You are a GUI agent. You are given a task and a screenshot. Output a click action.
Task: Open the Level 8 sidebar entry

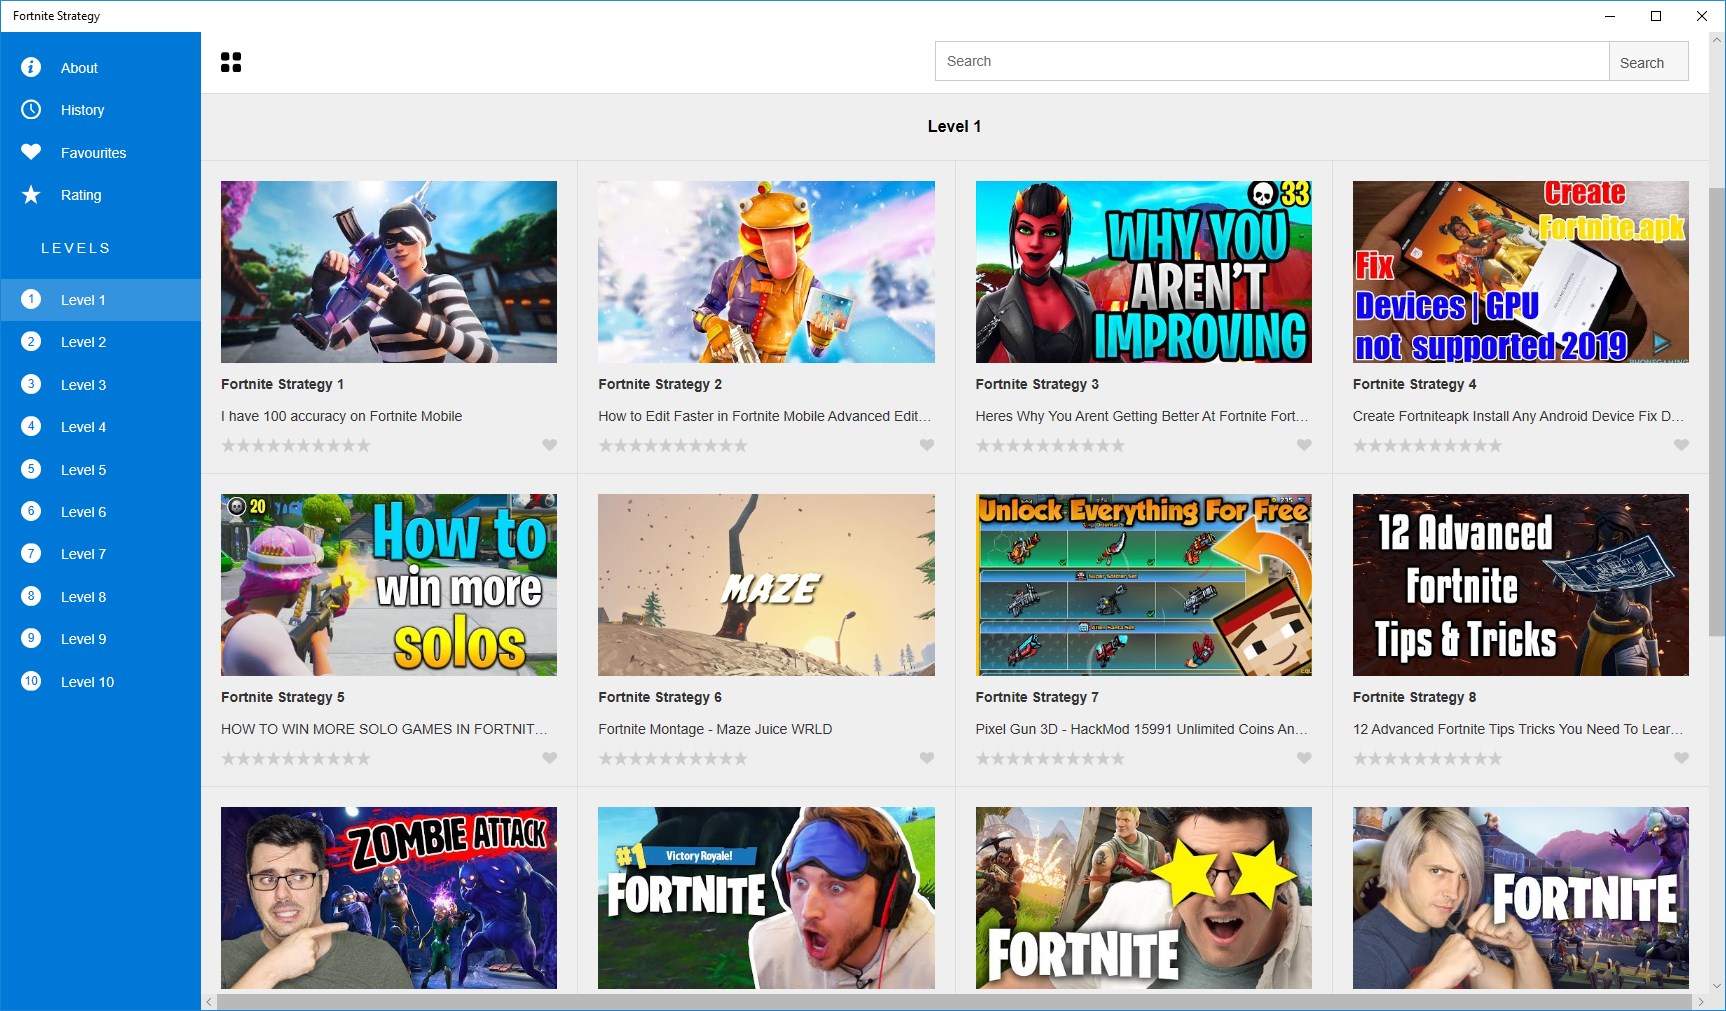pyautogui.click(x=100, y=597)
